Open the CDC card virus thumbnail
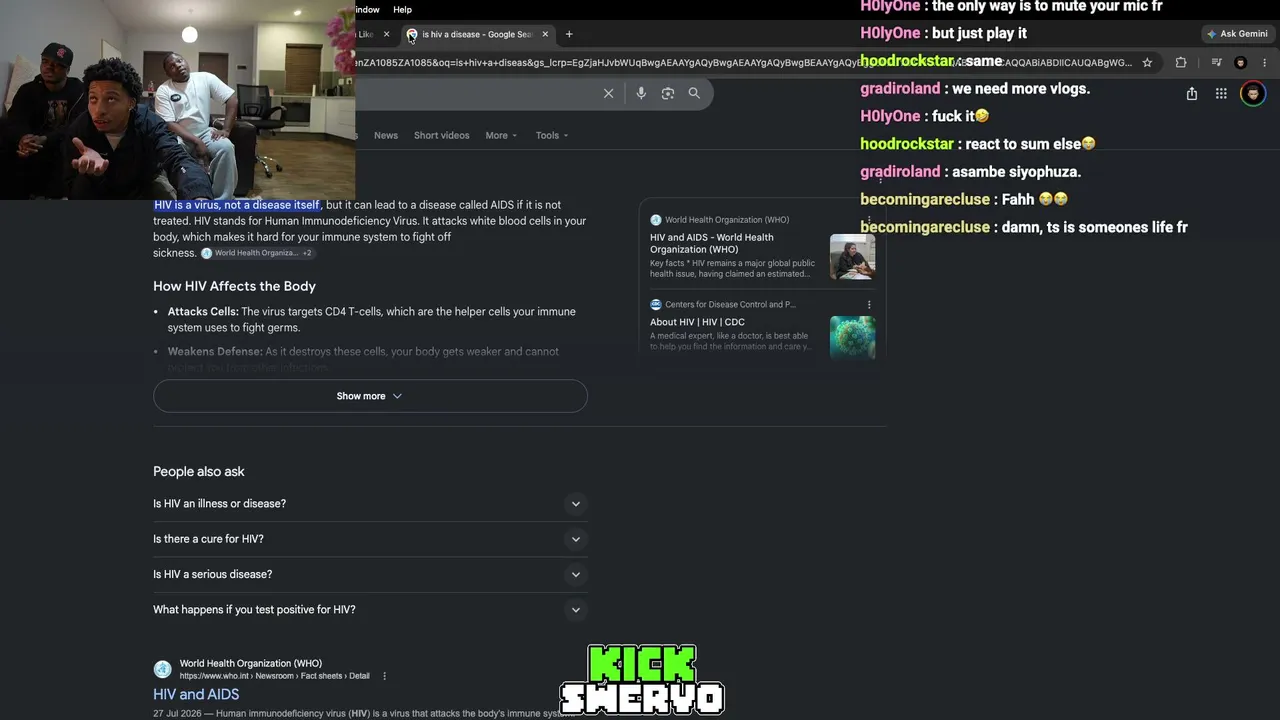 pos(852,338)
